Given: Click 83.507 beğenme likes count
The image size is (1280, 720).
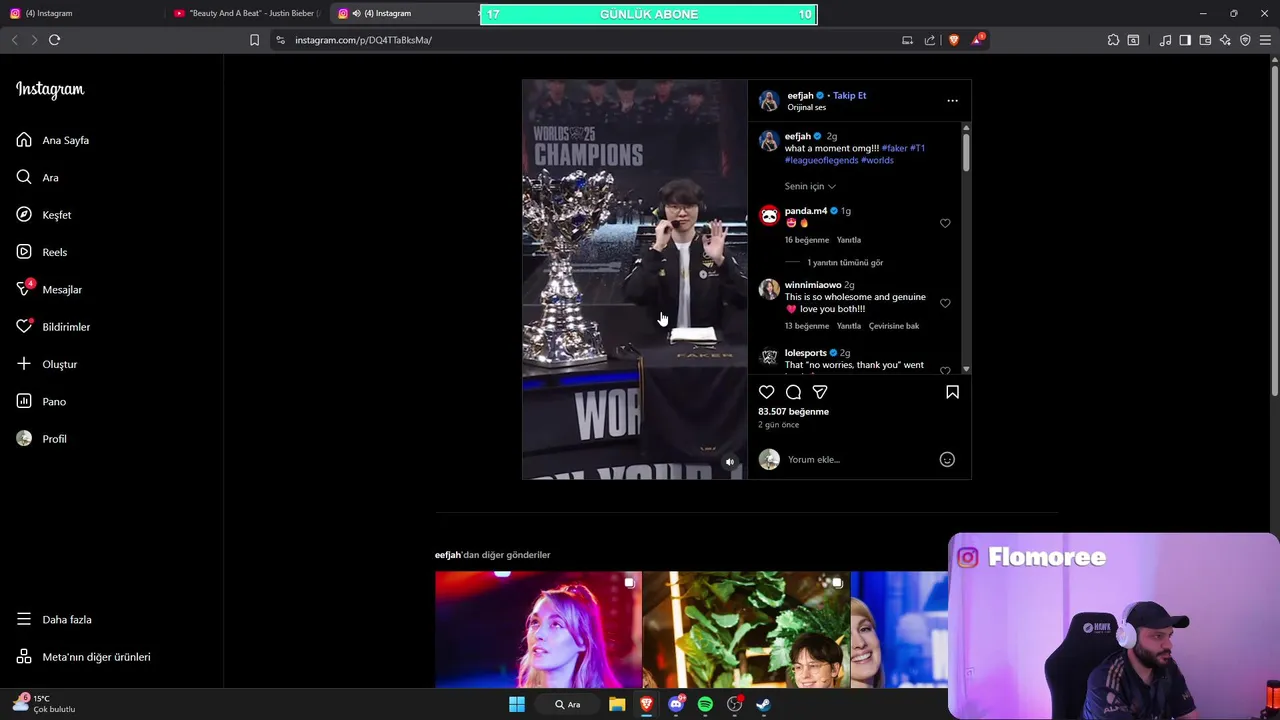Looking at the screenshot, I should (793, 411).
